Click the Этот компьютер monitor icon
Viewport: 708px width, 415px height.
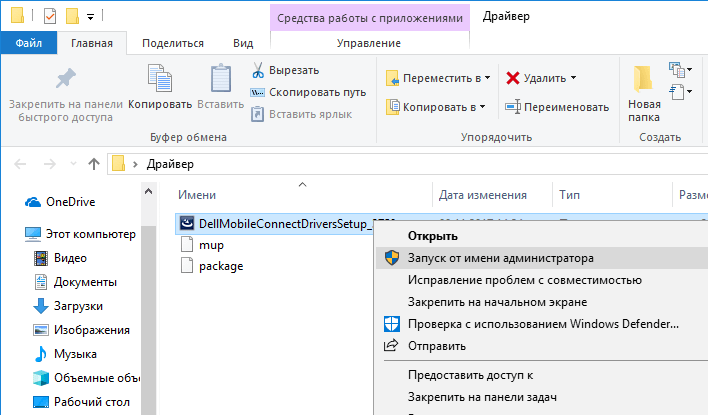tap(33, 234)
